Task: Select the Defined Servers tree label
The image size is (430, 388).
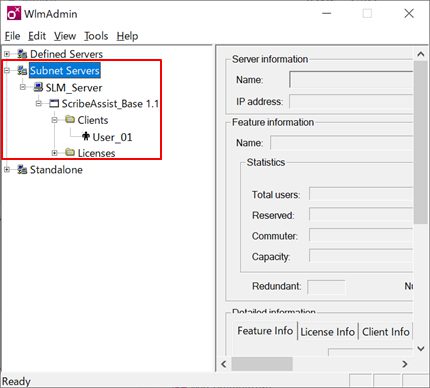Action: coord(66,54)
